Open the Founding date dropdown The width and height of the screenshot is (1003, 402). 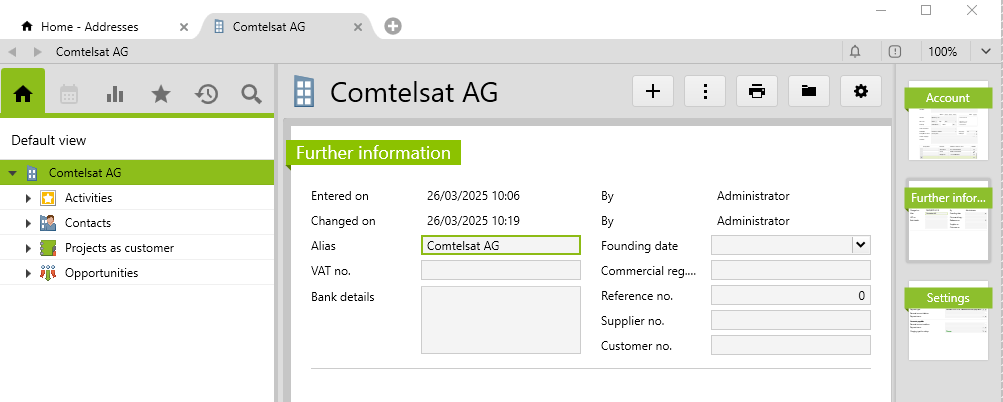click(860, 244)
